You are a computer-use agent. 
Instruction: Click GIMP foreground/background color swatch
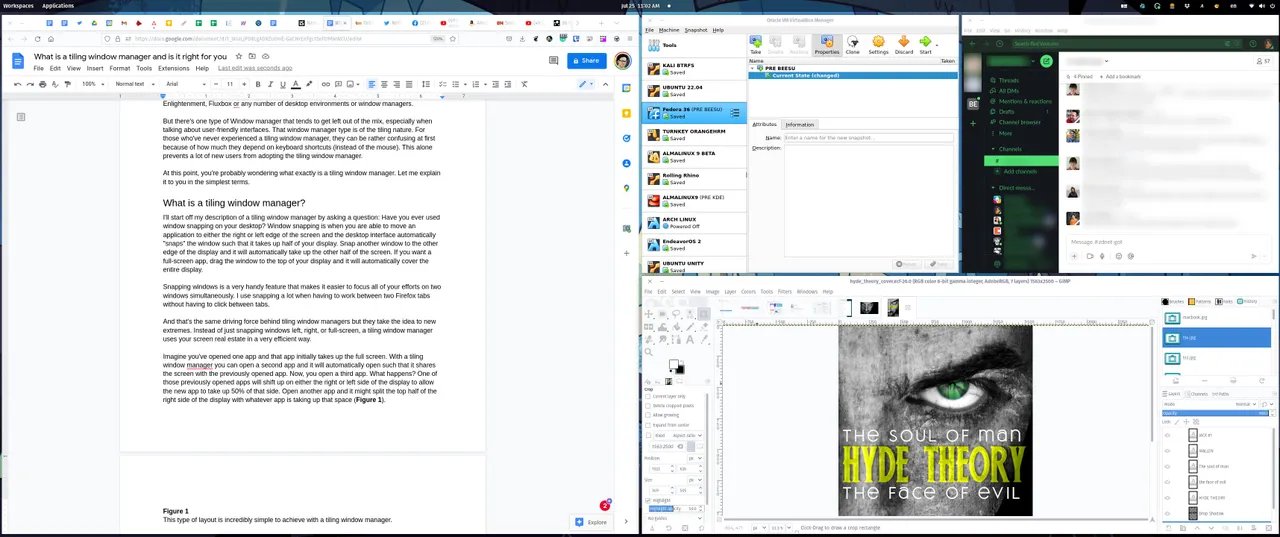tap(676, 366)
